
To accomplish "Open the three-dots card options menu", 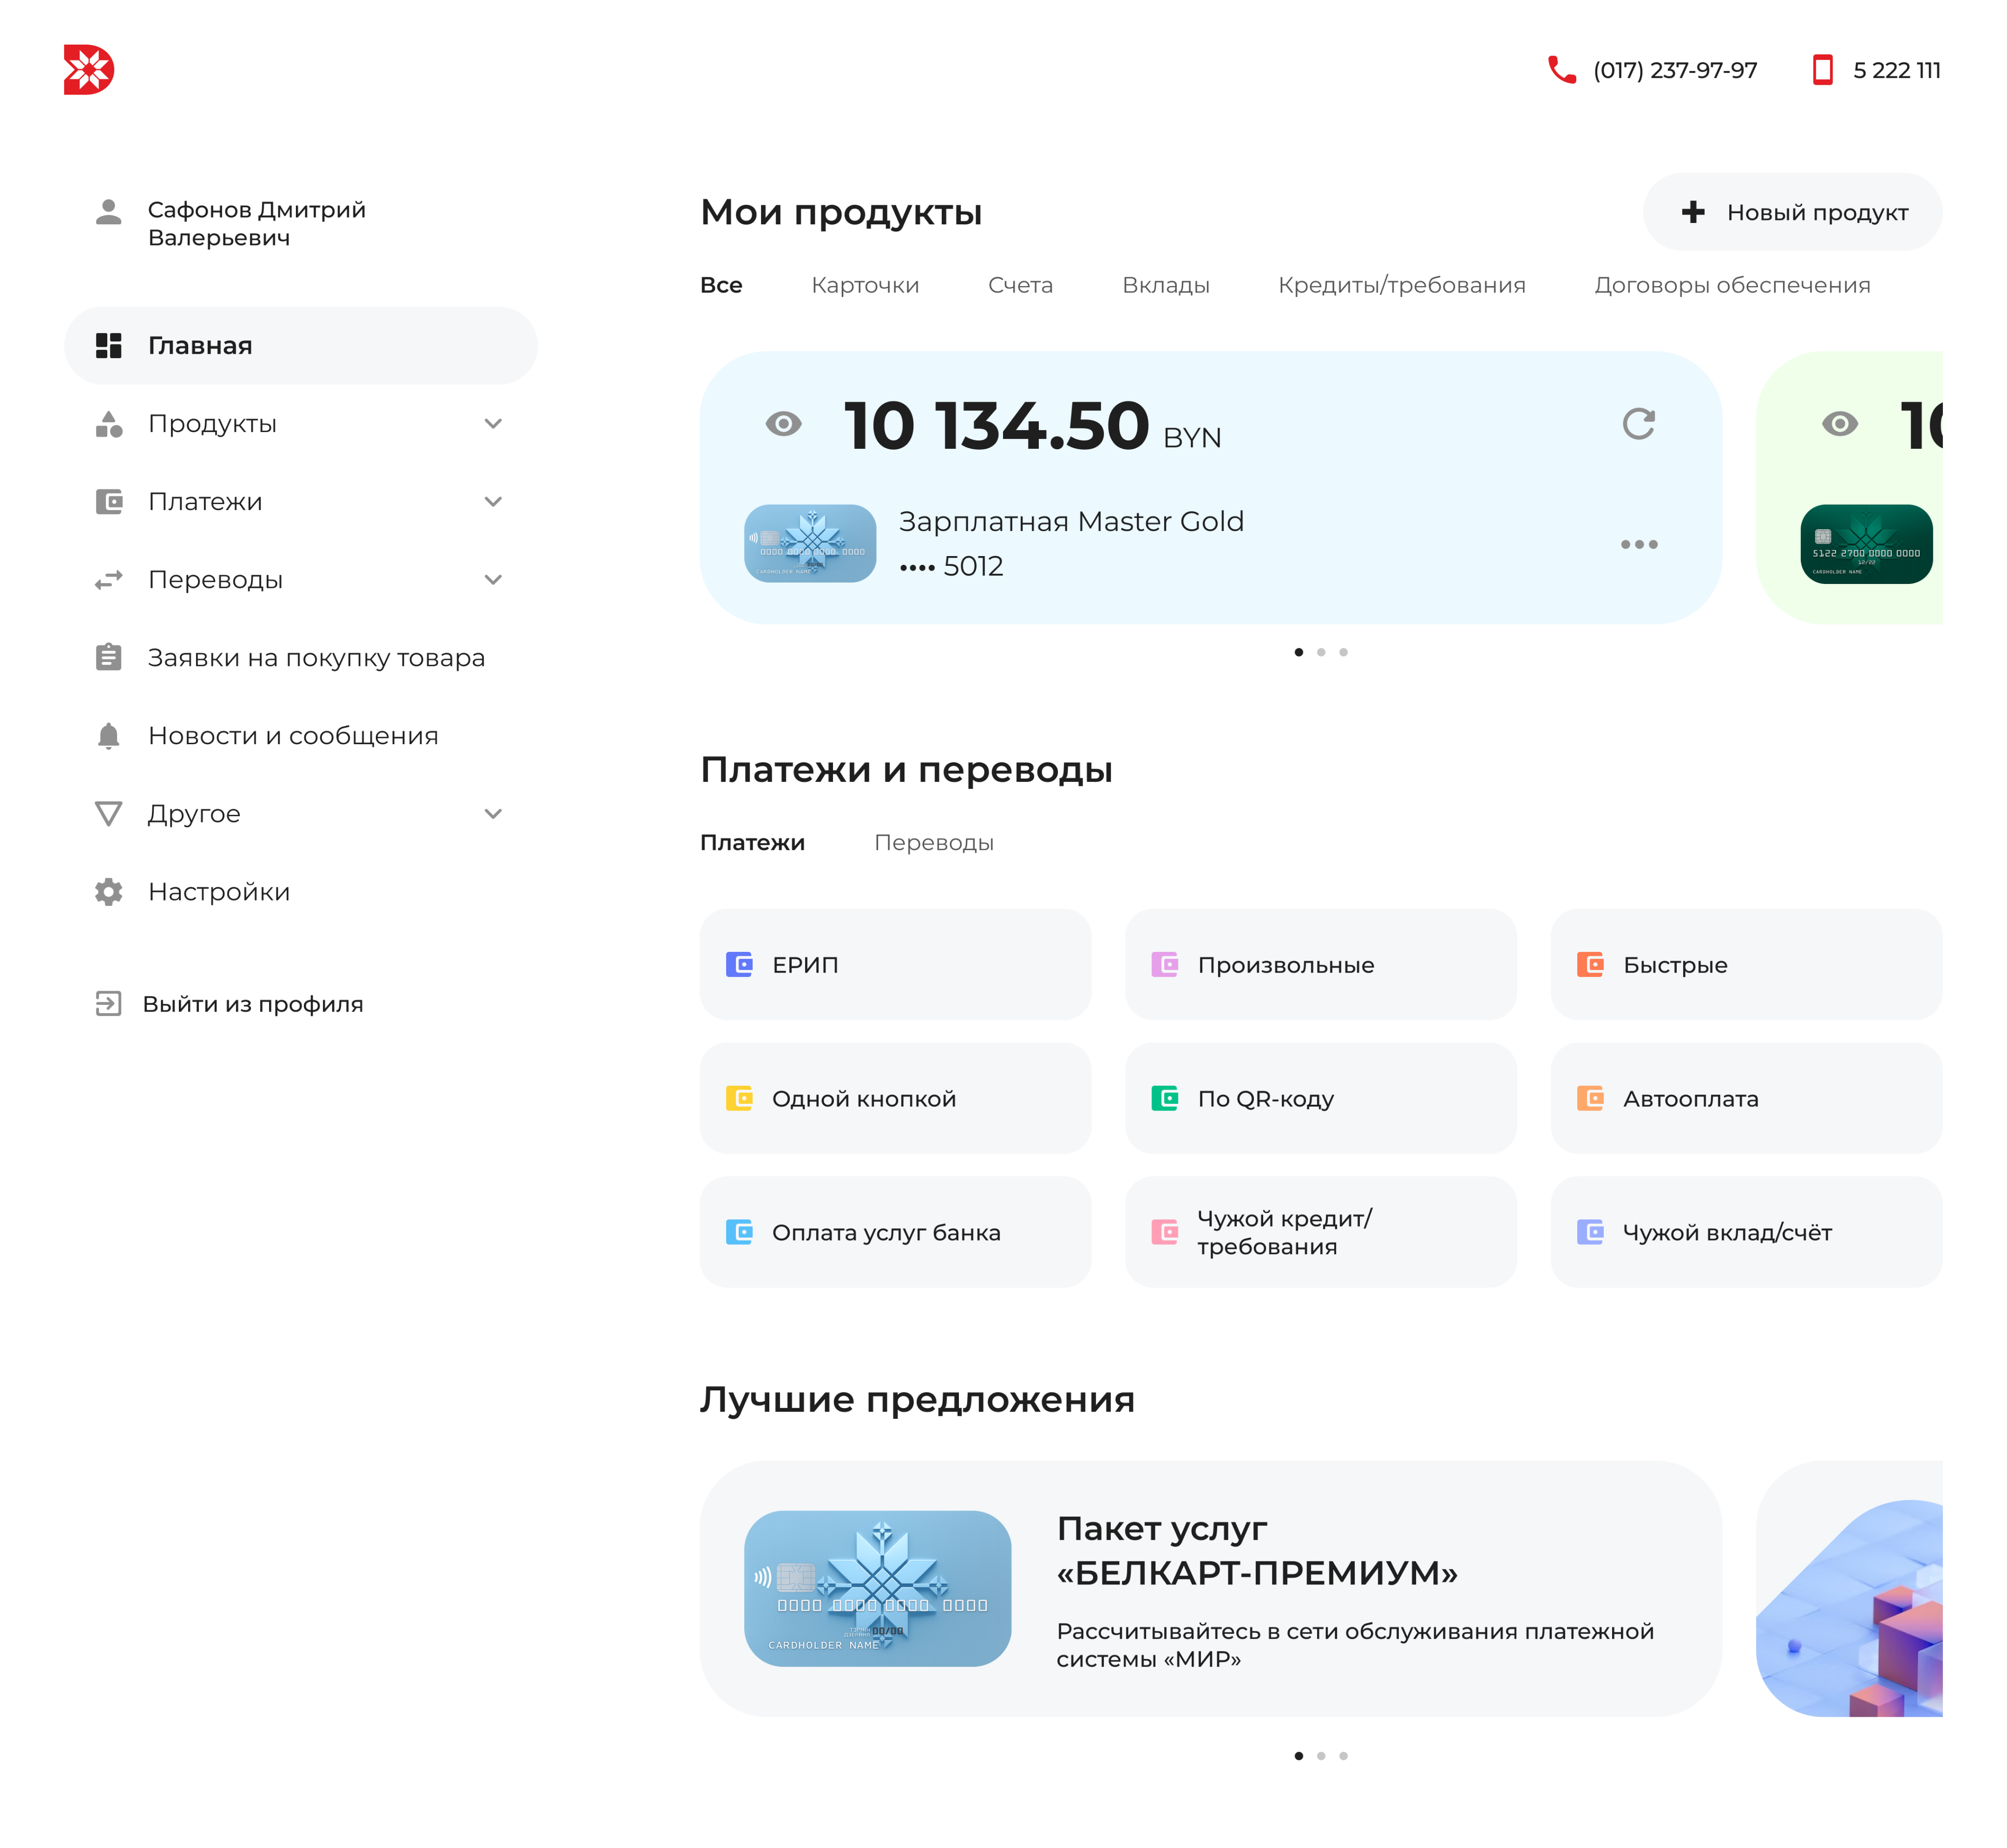I will [x=1638, y=545].
